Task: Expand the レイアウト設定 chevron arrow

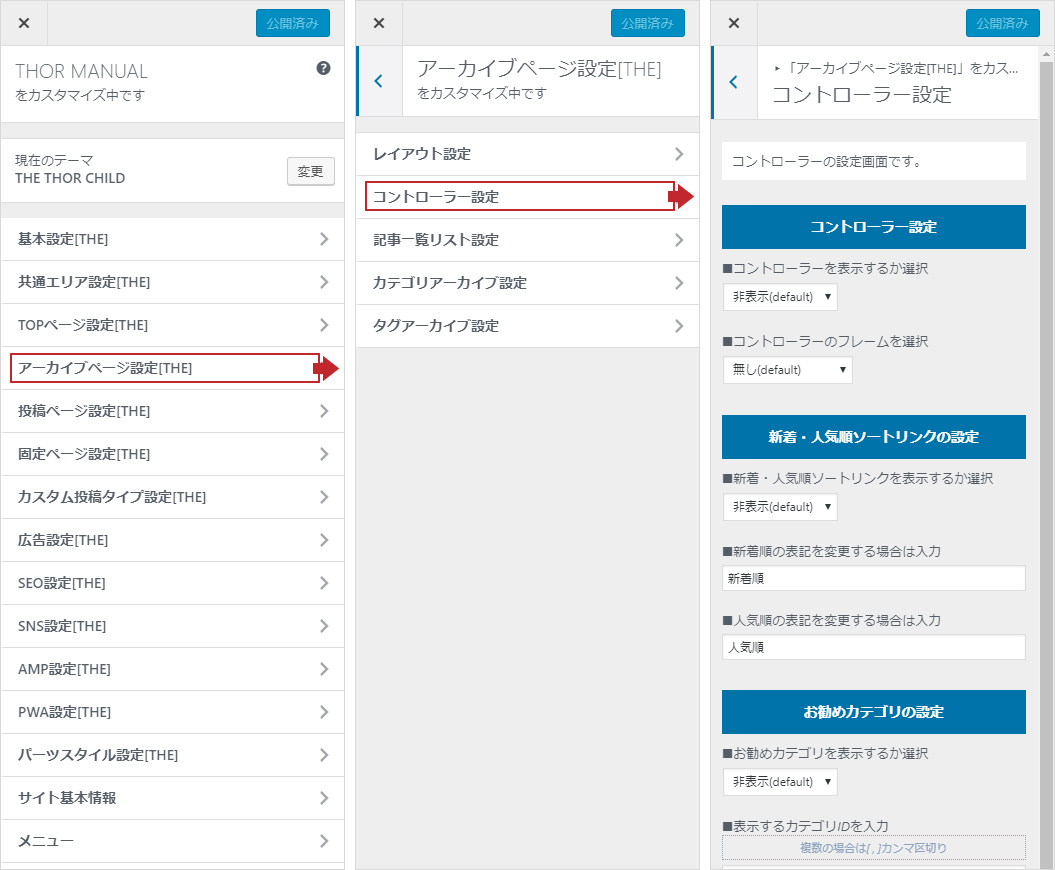Action: point(679,154)
